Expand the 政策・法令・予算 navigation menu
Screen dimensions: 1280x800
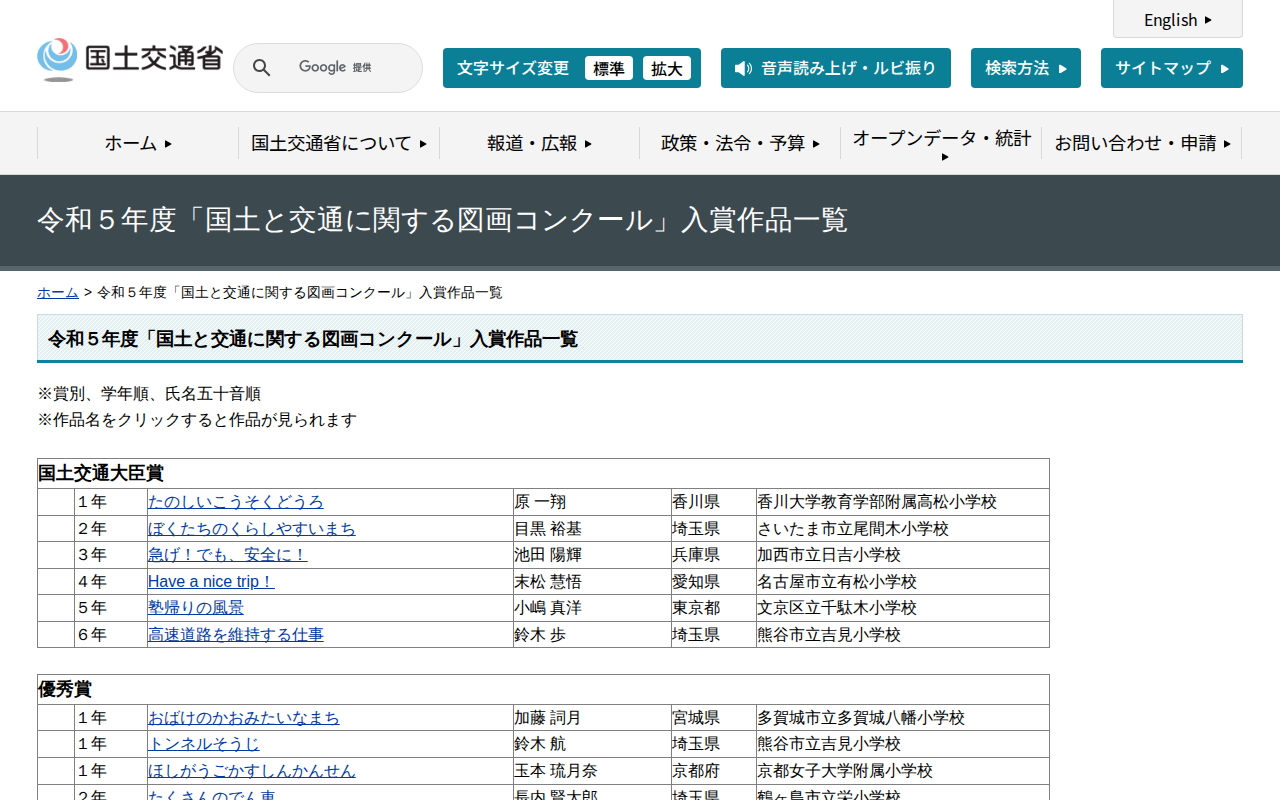point(740,143)
